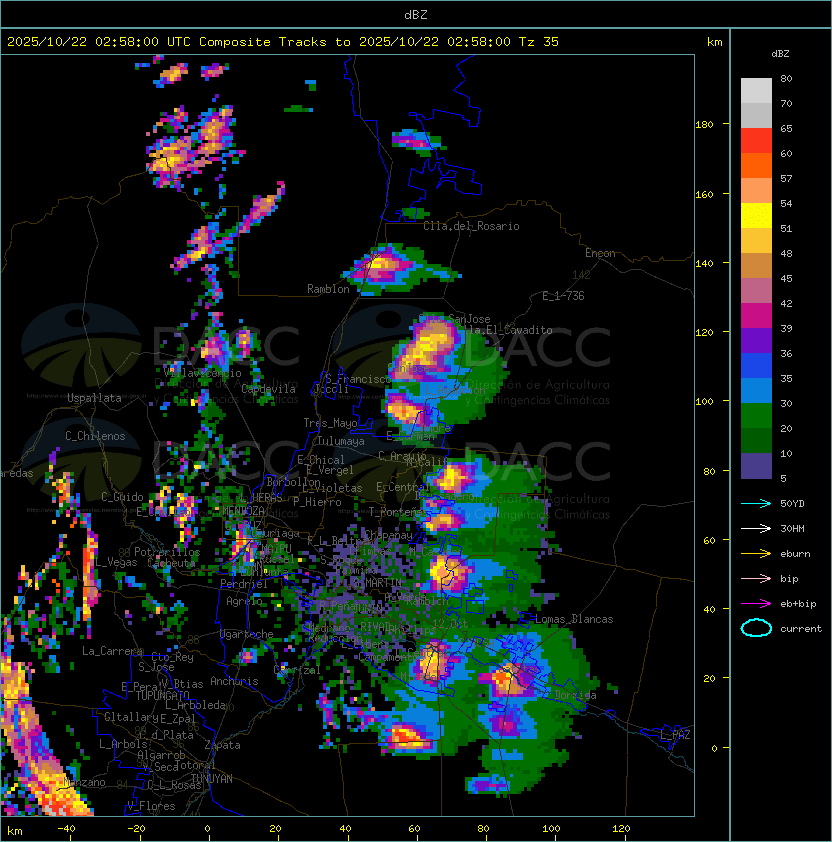Image resolution: width=832 pixels, height=842 pixels.
Task: Click the 'C_Chilenos' place label
Action: point(95,436)
